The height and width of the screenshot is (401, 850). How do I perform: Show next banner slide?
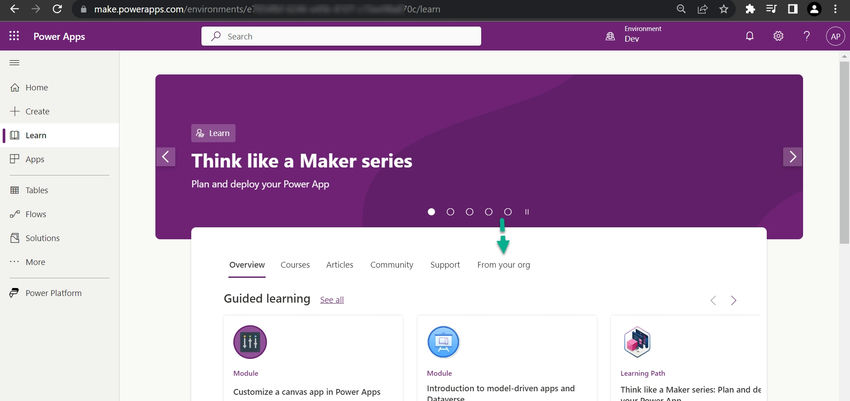point(793,157)
